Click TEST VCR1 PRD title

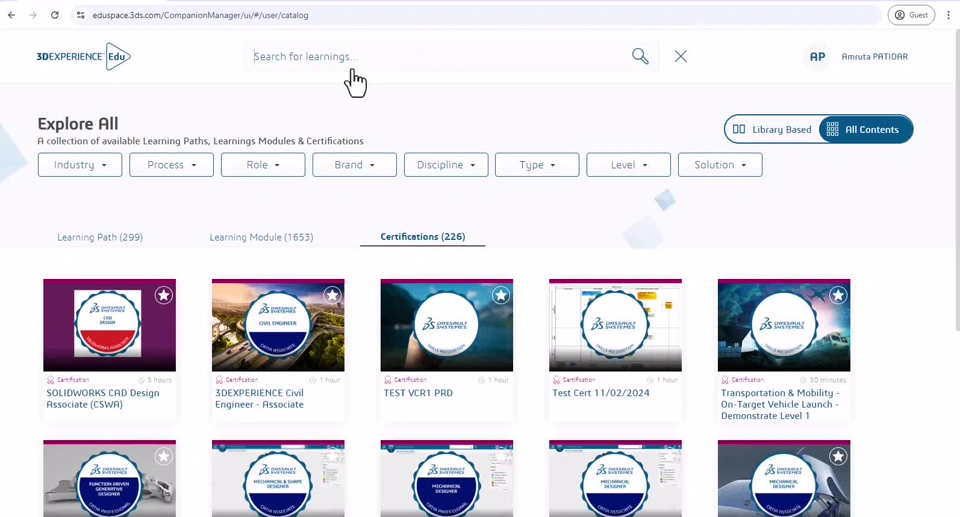tap(418, 393)
